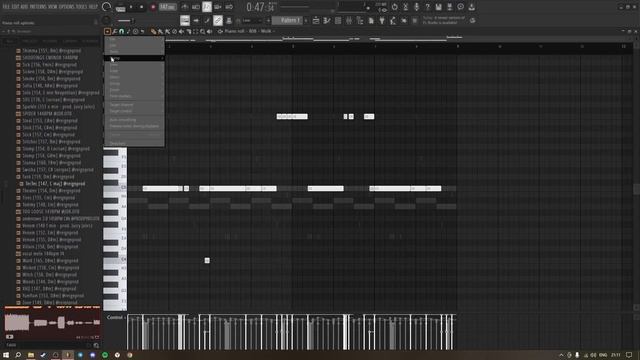Open the green Spotify taskbar icon
This screenshot has height=360, width=640.
pyautogui.click(x=105, y=355)
